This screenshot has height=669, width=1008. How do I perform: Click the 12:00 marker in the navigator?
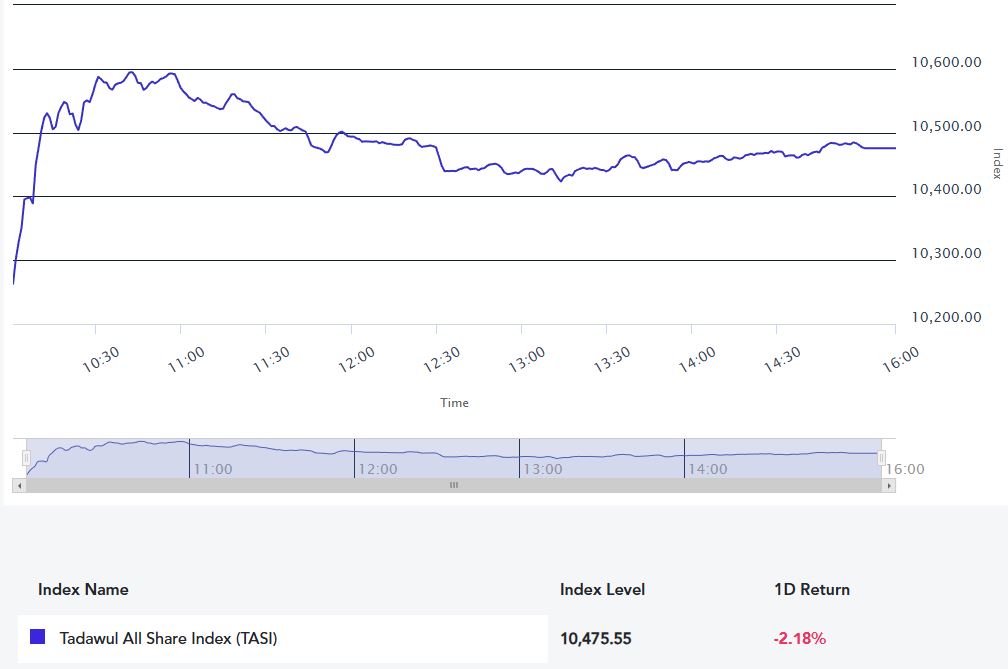coord(377,468)
